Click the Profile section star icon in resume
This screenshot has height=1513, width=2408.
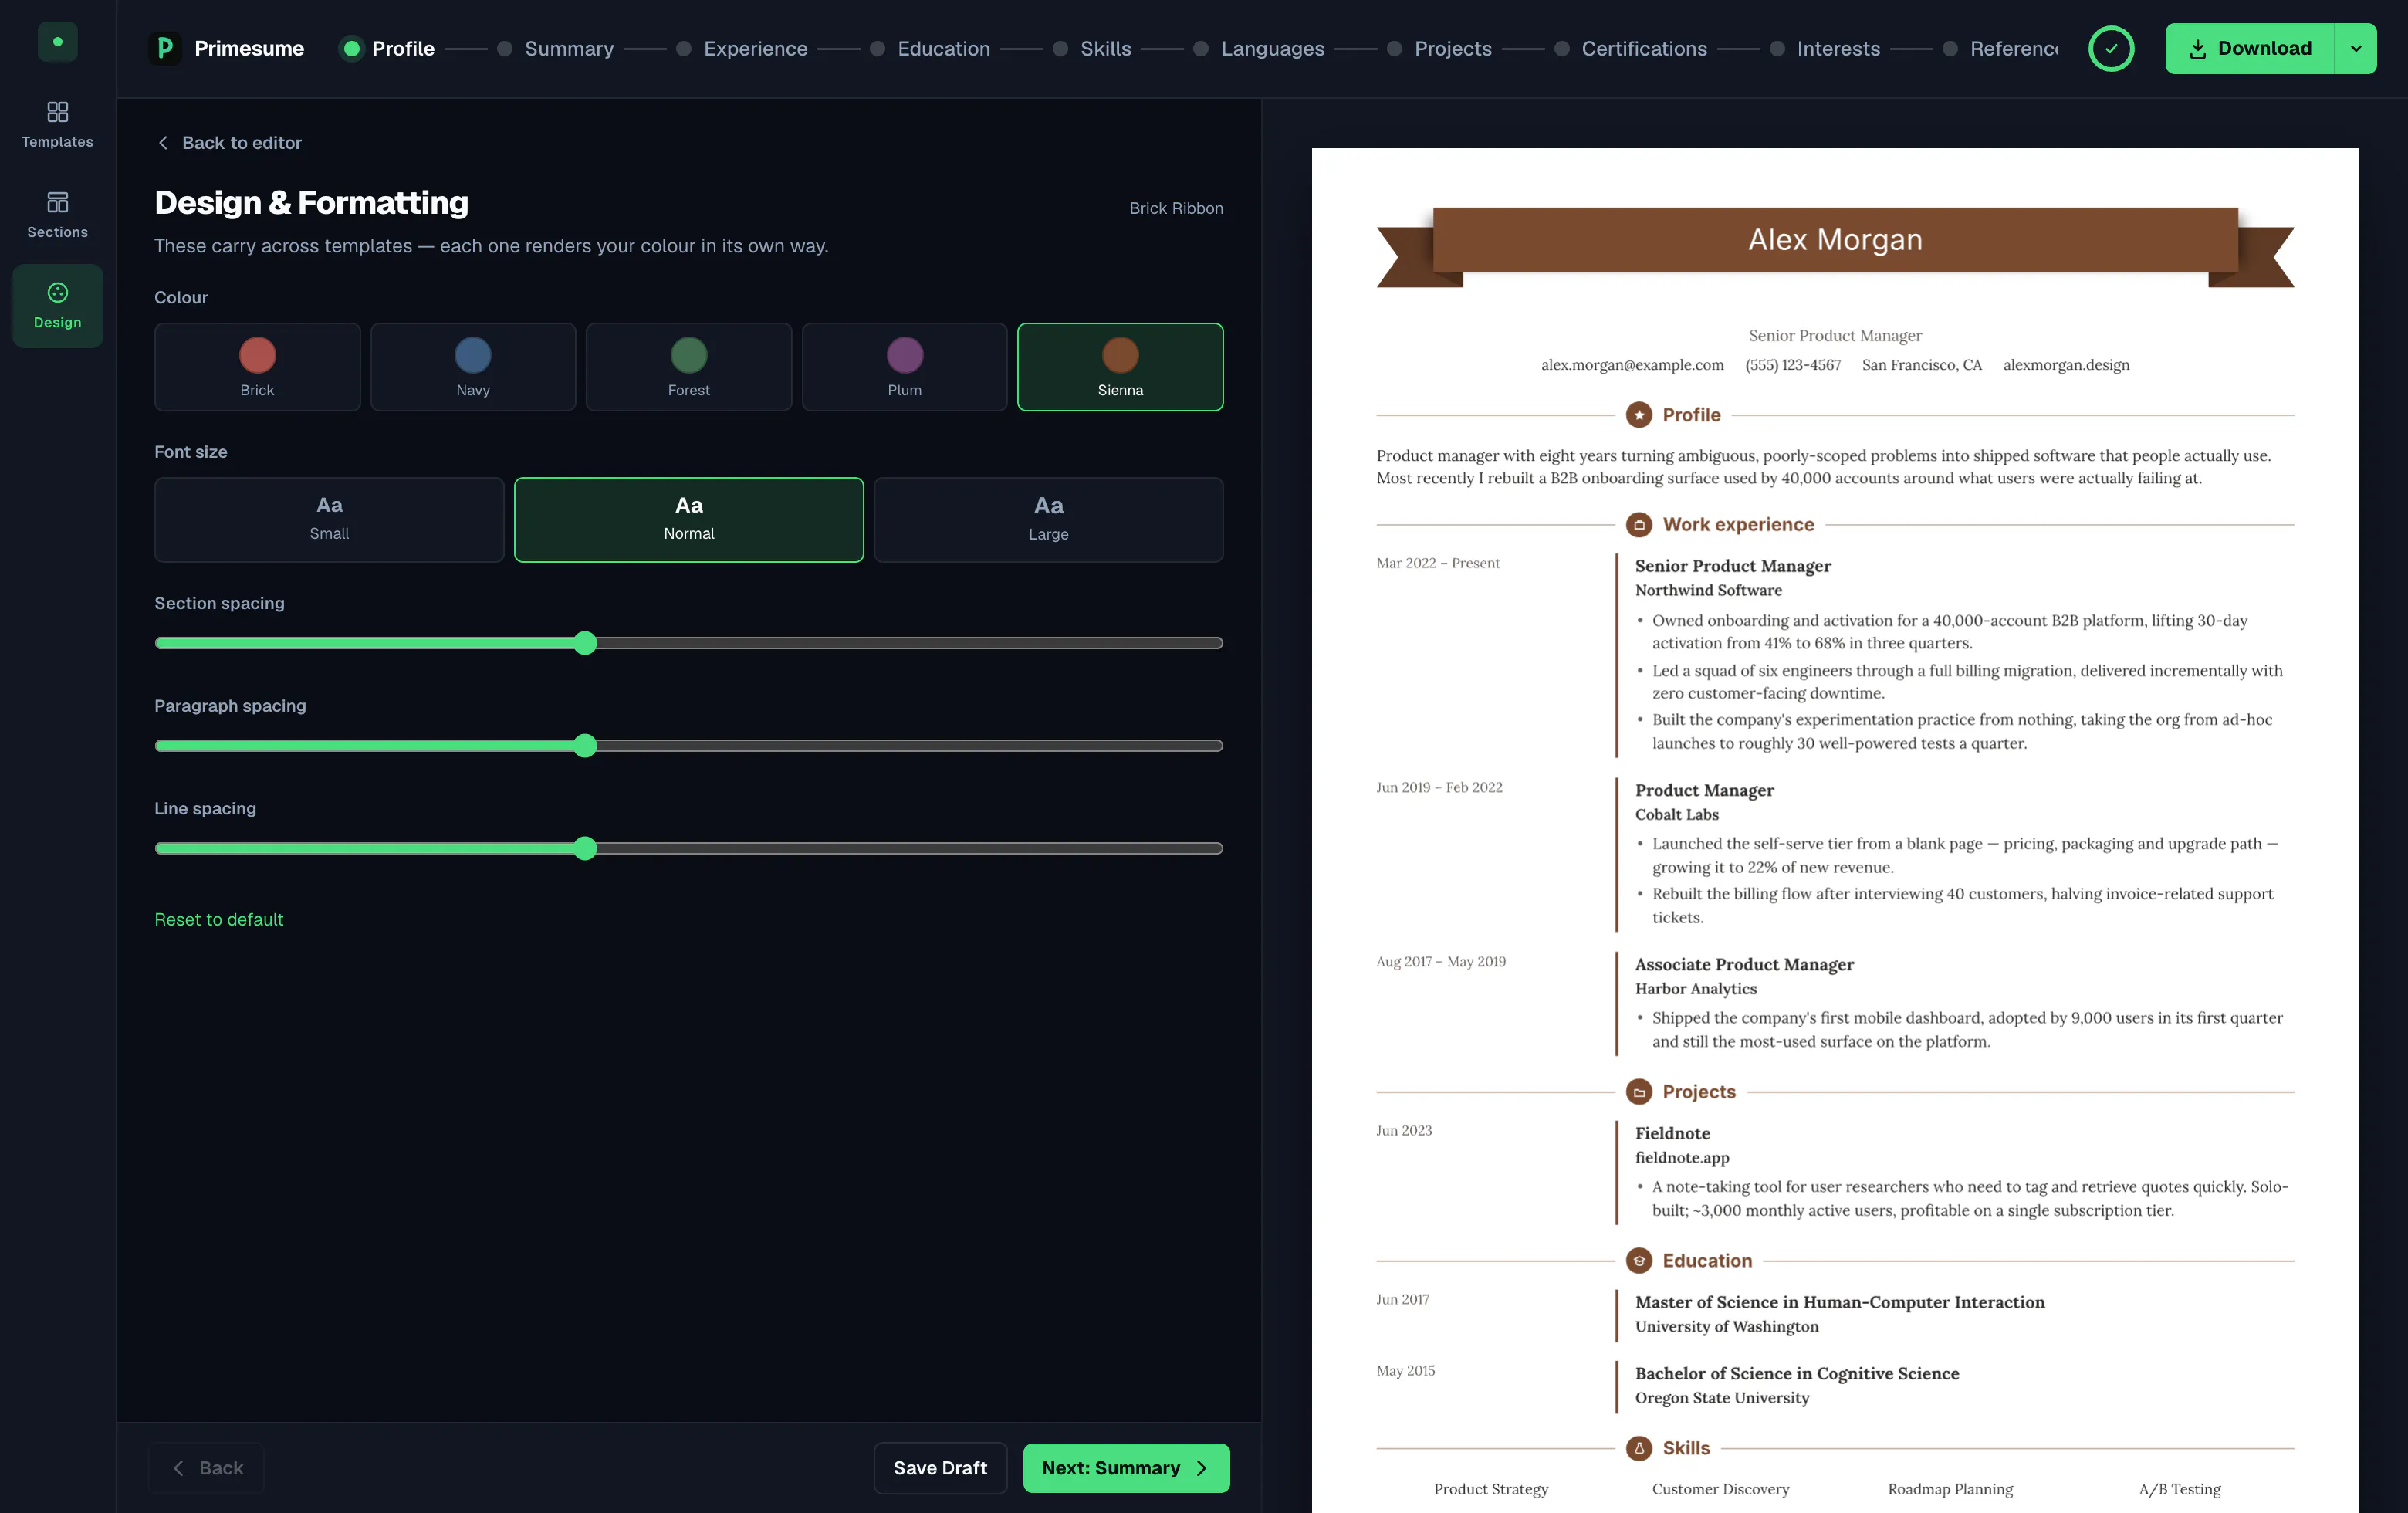click(x=1639, y=414)
